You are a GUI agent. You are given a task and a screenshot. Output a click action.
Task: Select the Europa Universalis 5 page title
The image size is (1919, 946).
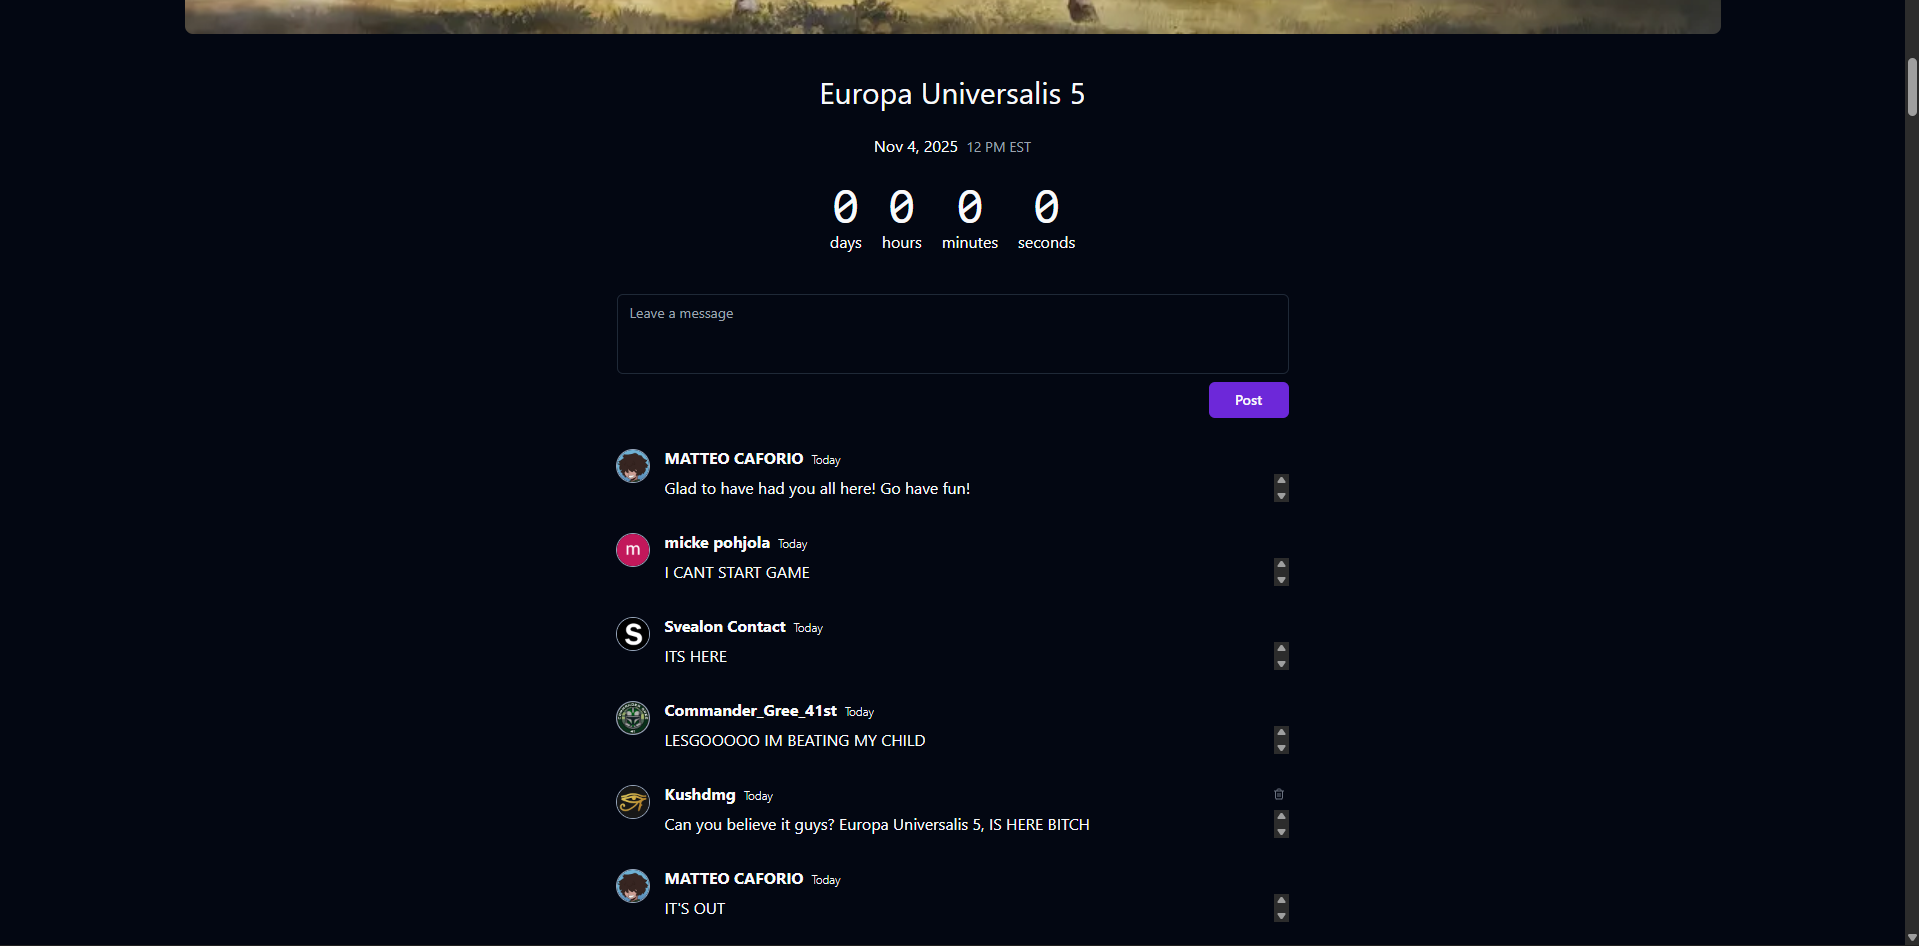point(951,93)
